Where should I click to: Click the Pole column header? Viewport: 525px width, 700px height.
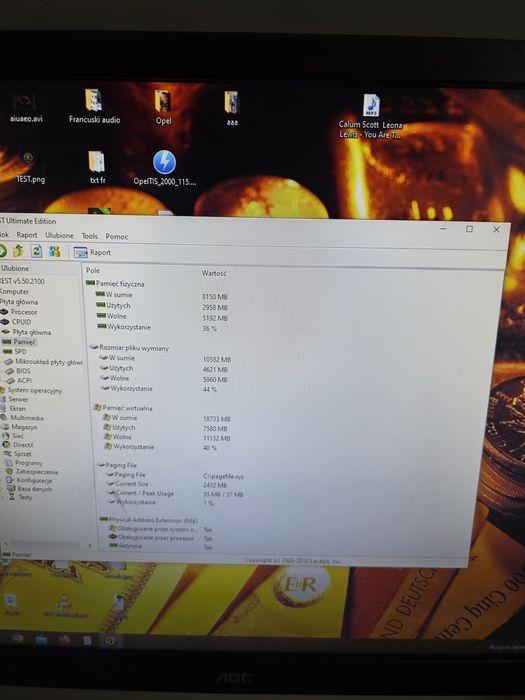coord(93,270)
